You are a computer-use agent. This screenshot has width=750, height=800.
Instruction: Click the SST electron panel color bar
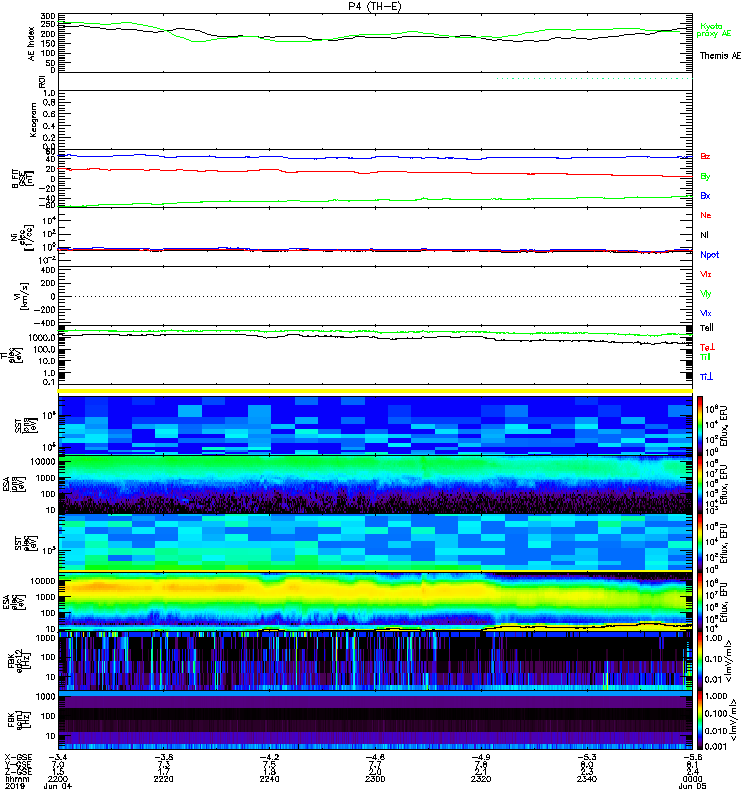(x=699, y=543)
